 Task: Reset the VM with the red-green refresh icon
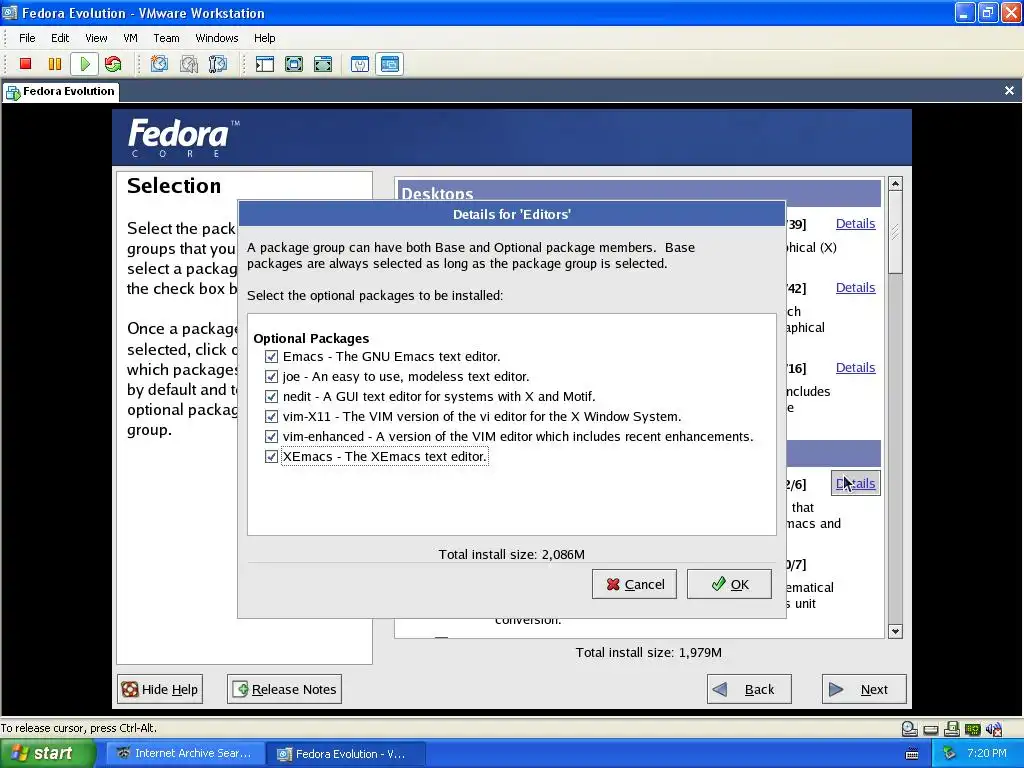113,64
